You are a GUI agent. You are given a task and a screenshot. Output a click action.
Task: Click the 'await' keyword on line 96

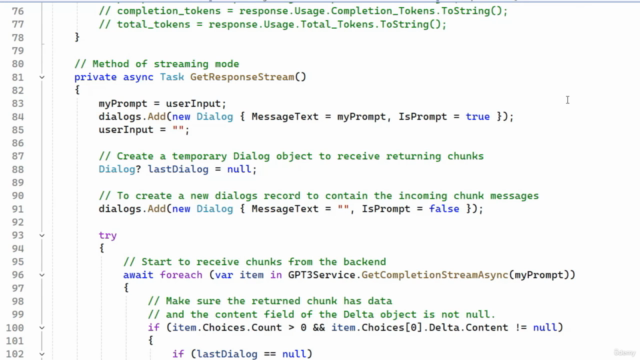tap(138, 275)
